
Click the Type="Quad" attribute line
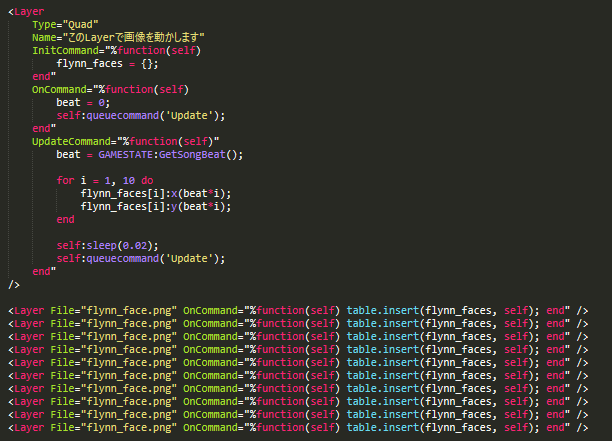point(65,25)
